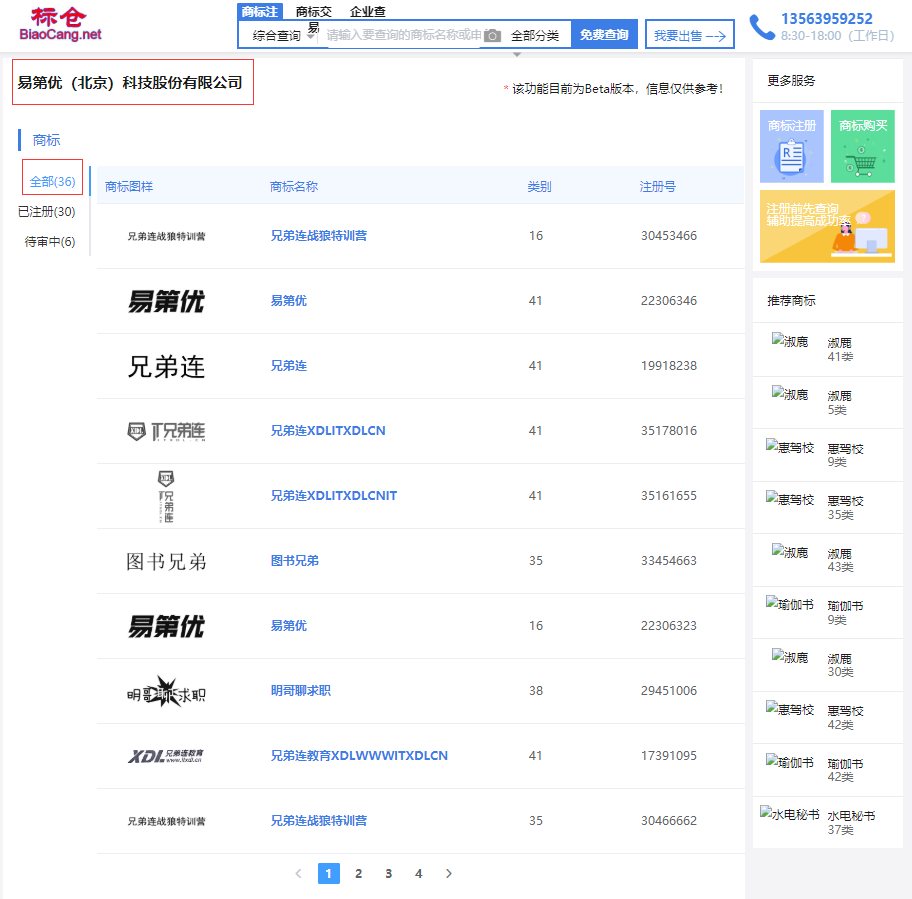Click the BiaoCang.net logo

[x=60, y=25]
